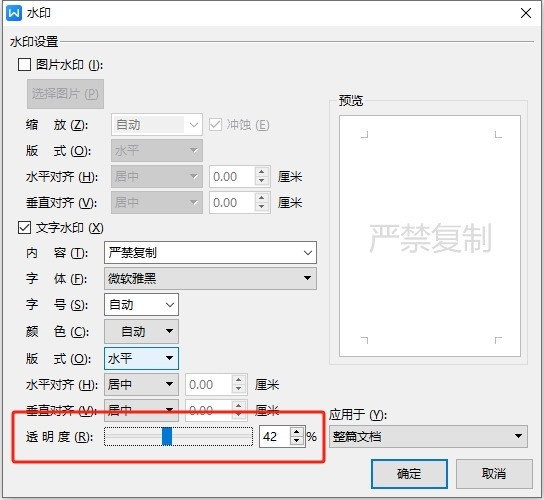Click the 选择图片 button

[65, 94]
